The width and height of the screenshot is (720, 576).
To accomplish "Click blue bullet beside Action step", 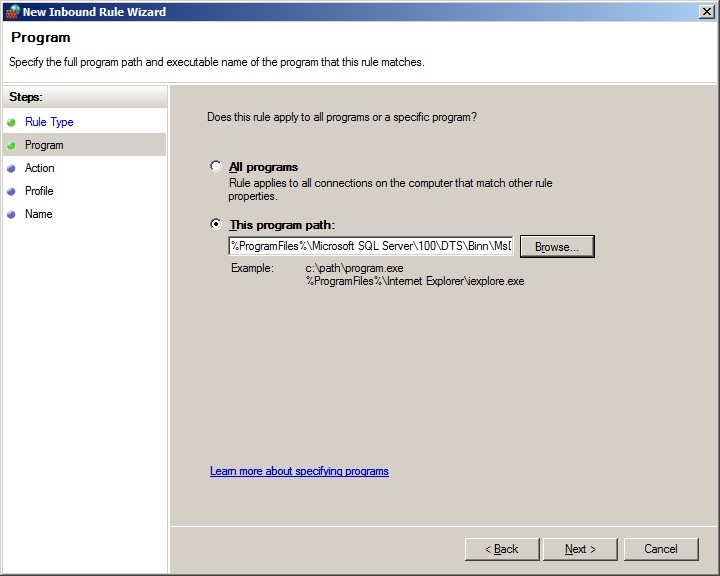I will (11, 168).
